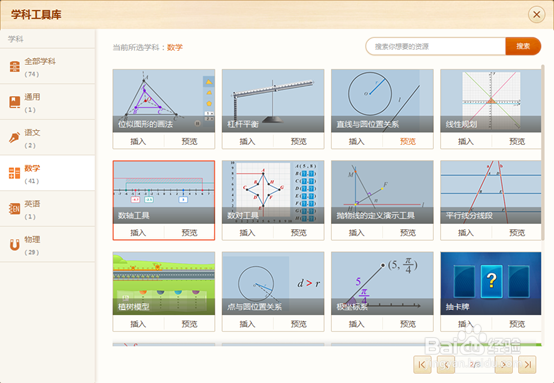Open the 线性规划 thumbnail
The image size is (554, 383).
click(x=491, y=101)
